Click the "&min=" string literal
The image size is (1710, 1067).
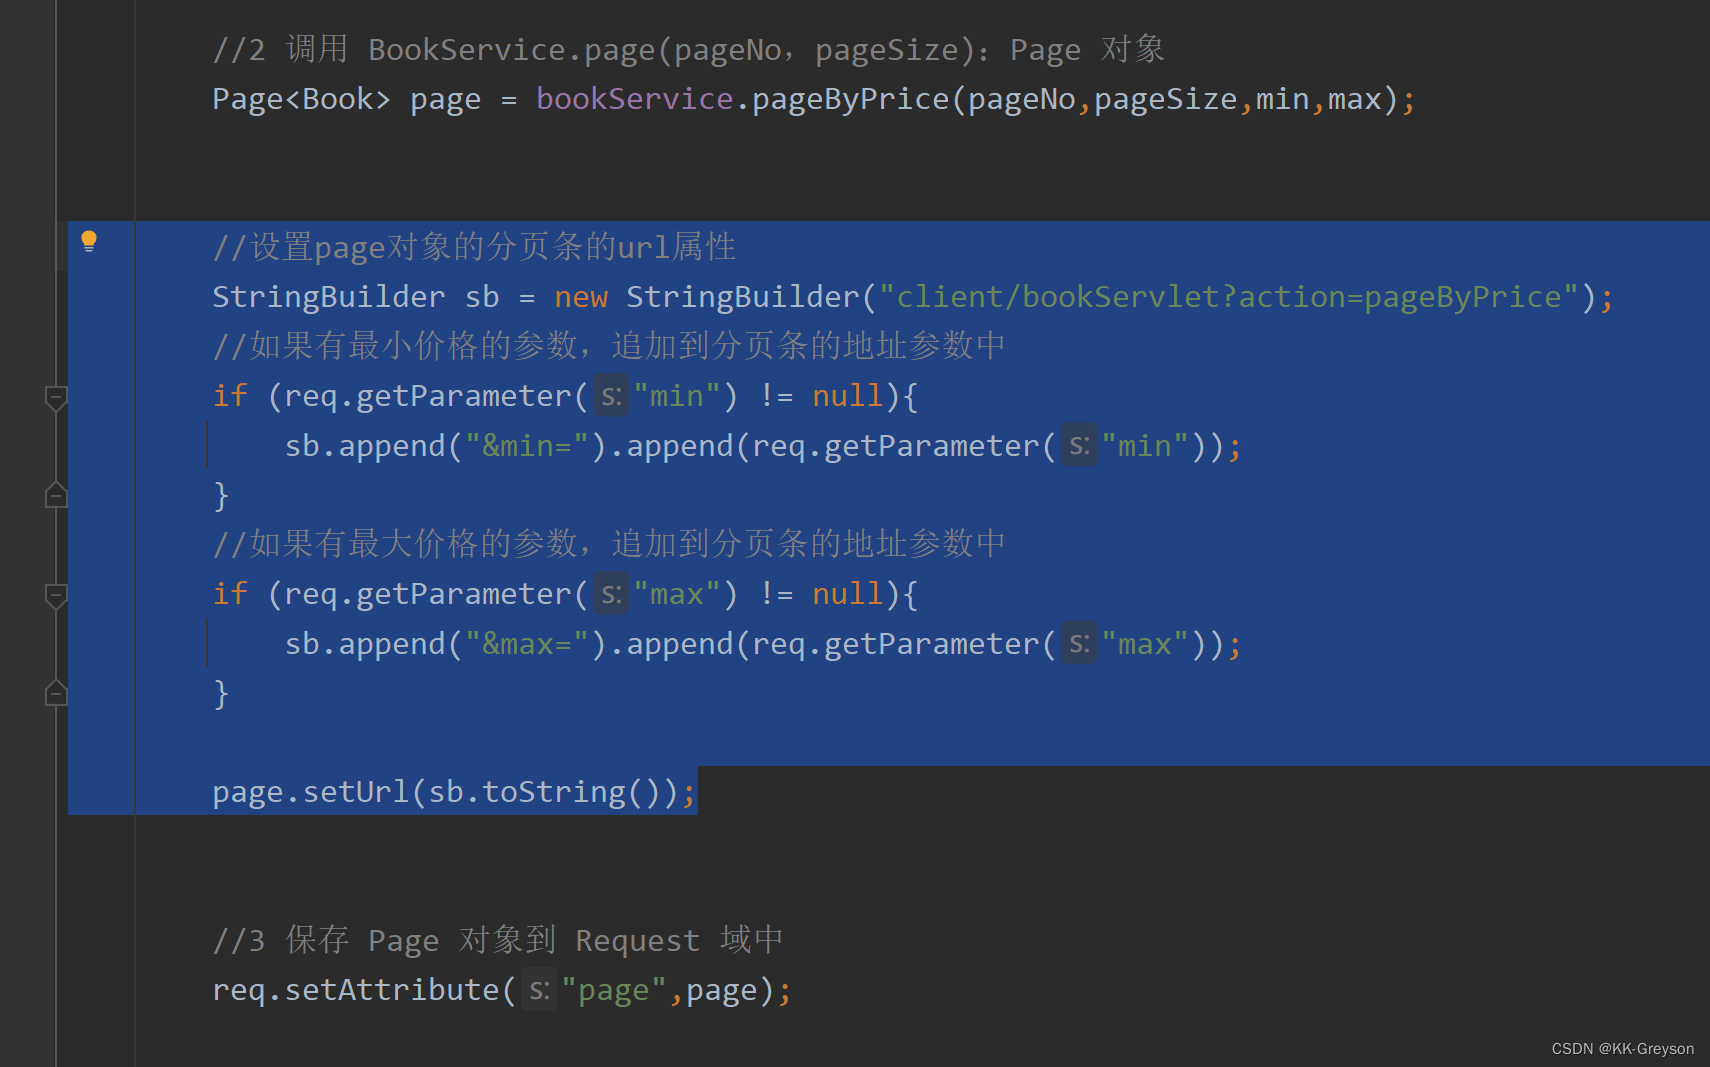[527, 446]
